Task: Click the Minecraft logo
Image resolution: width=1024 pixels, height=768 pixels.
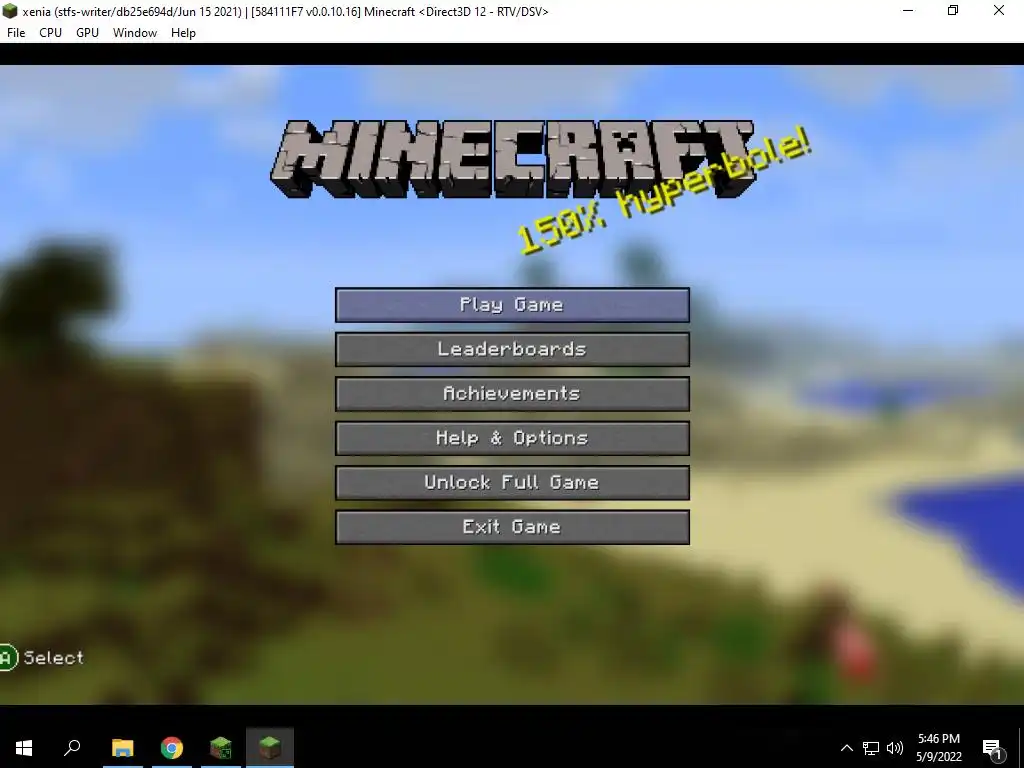Action: [513, 159]
